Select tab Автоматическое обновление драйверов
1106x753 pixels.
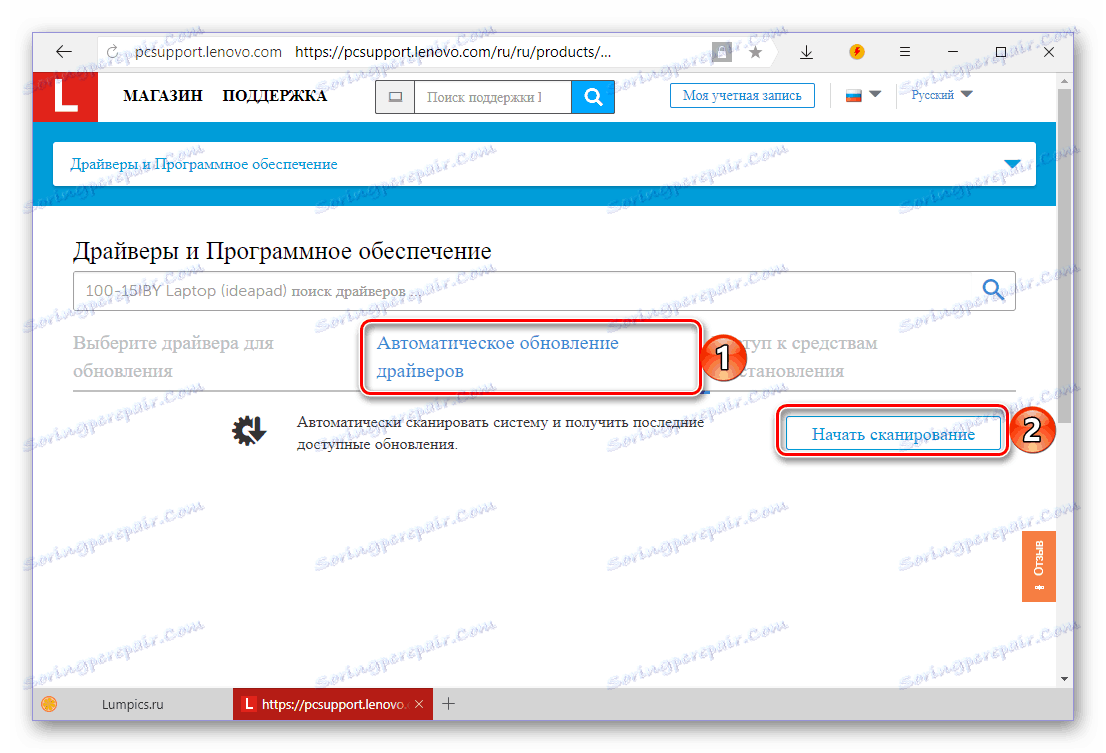click(x=497, y=357)
